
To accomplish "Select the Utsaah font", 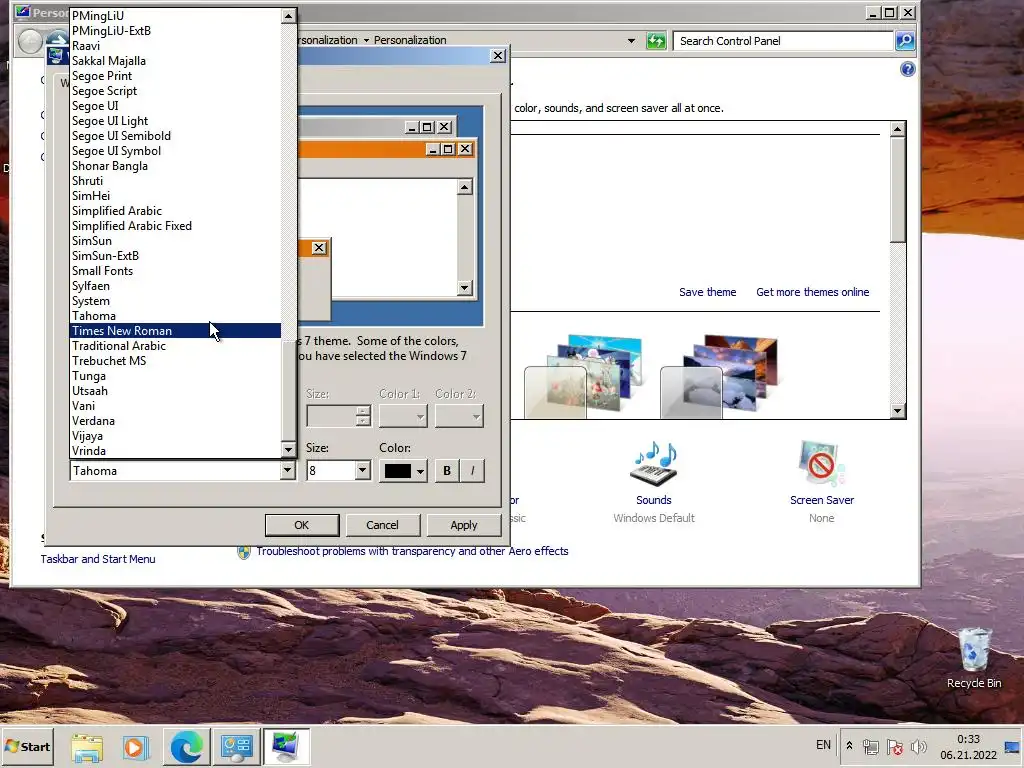I will coord(175,391).
